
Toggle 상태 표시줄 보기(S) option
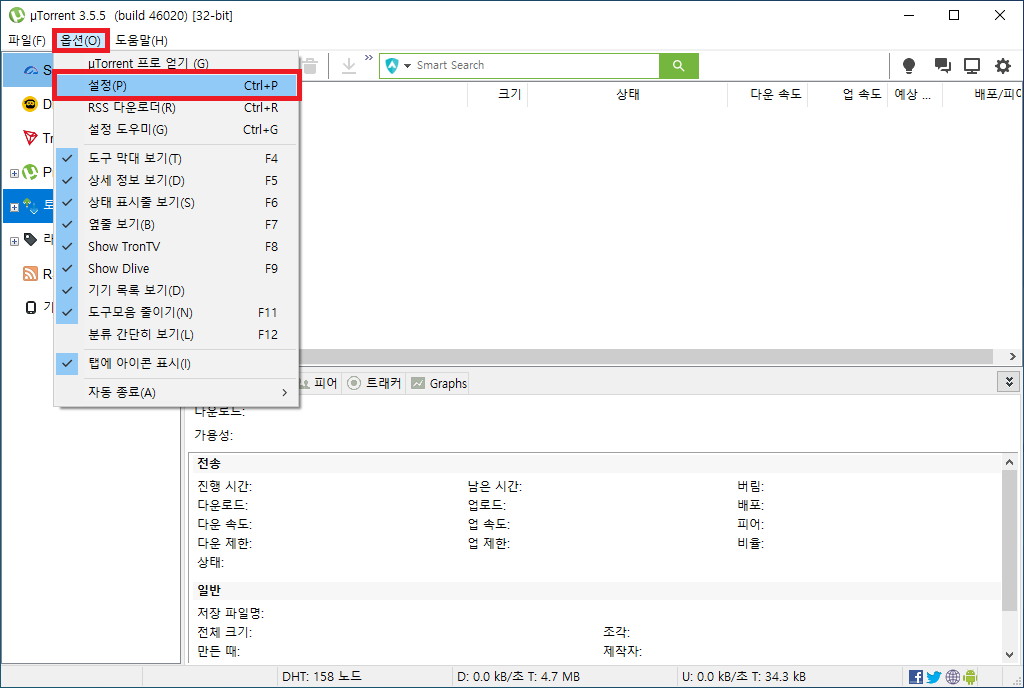click(176, 202)
